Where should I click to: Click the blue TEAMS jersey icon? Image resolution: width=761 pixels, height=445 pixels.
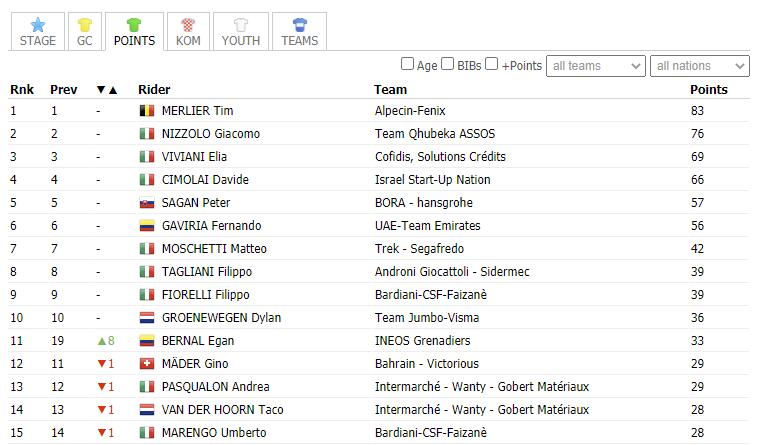(299, 24)
